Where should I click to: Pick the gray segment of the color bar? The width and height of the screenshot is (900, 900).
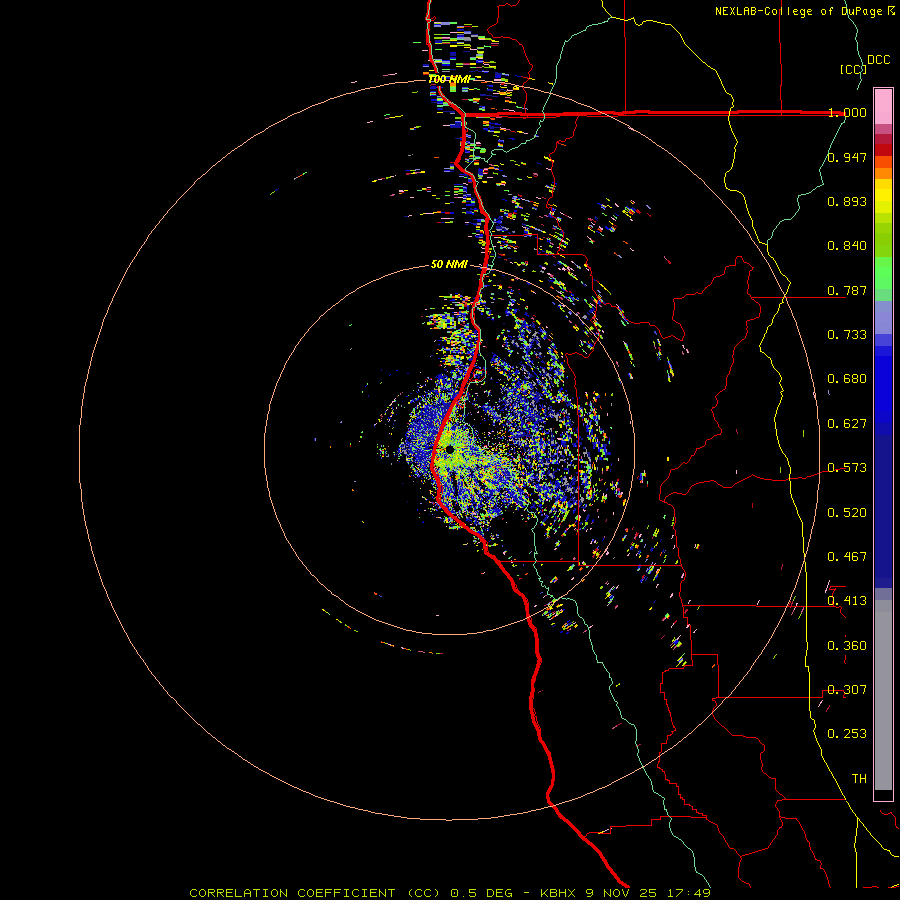point(883,695)
